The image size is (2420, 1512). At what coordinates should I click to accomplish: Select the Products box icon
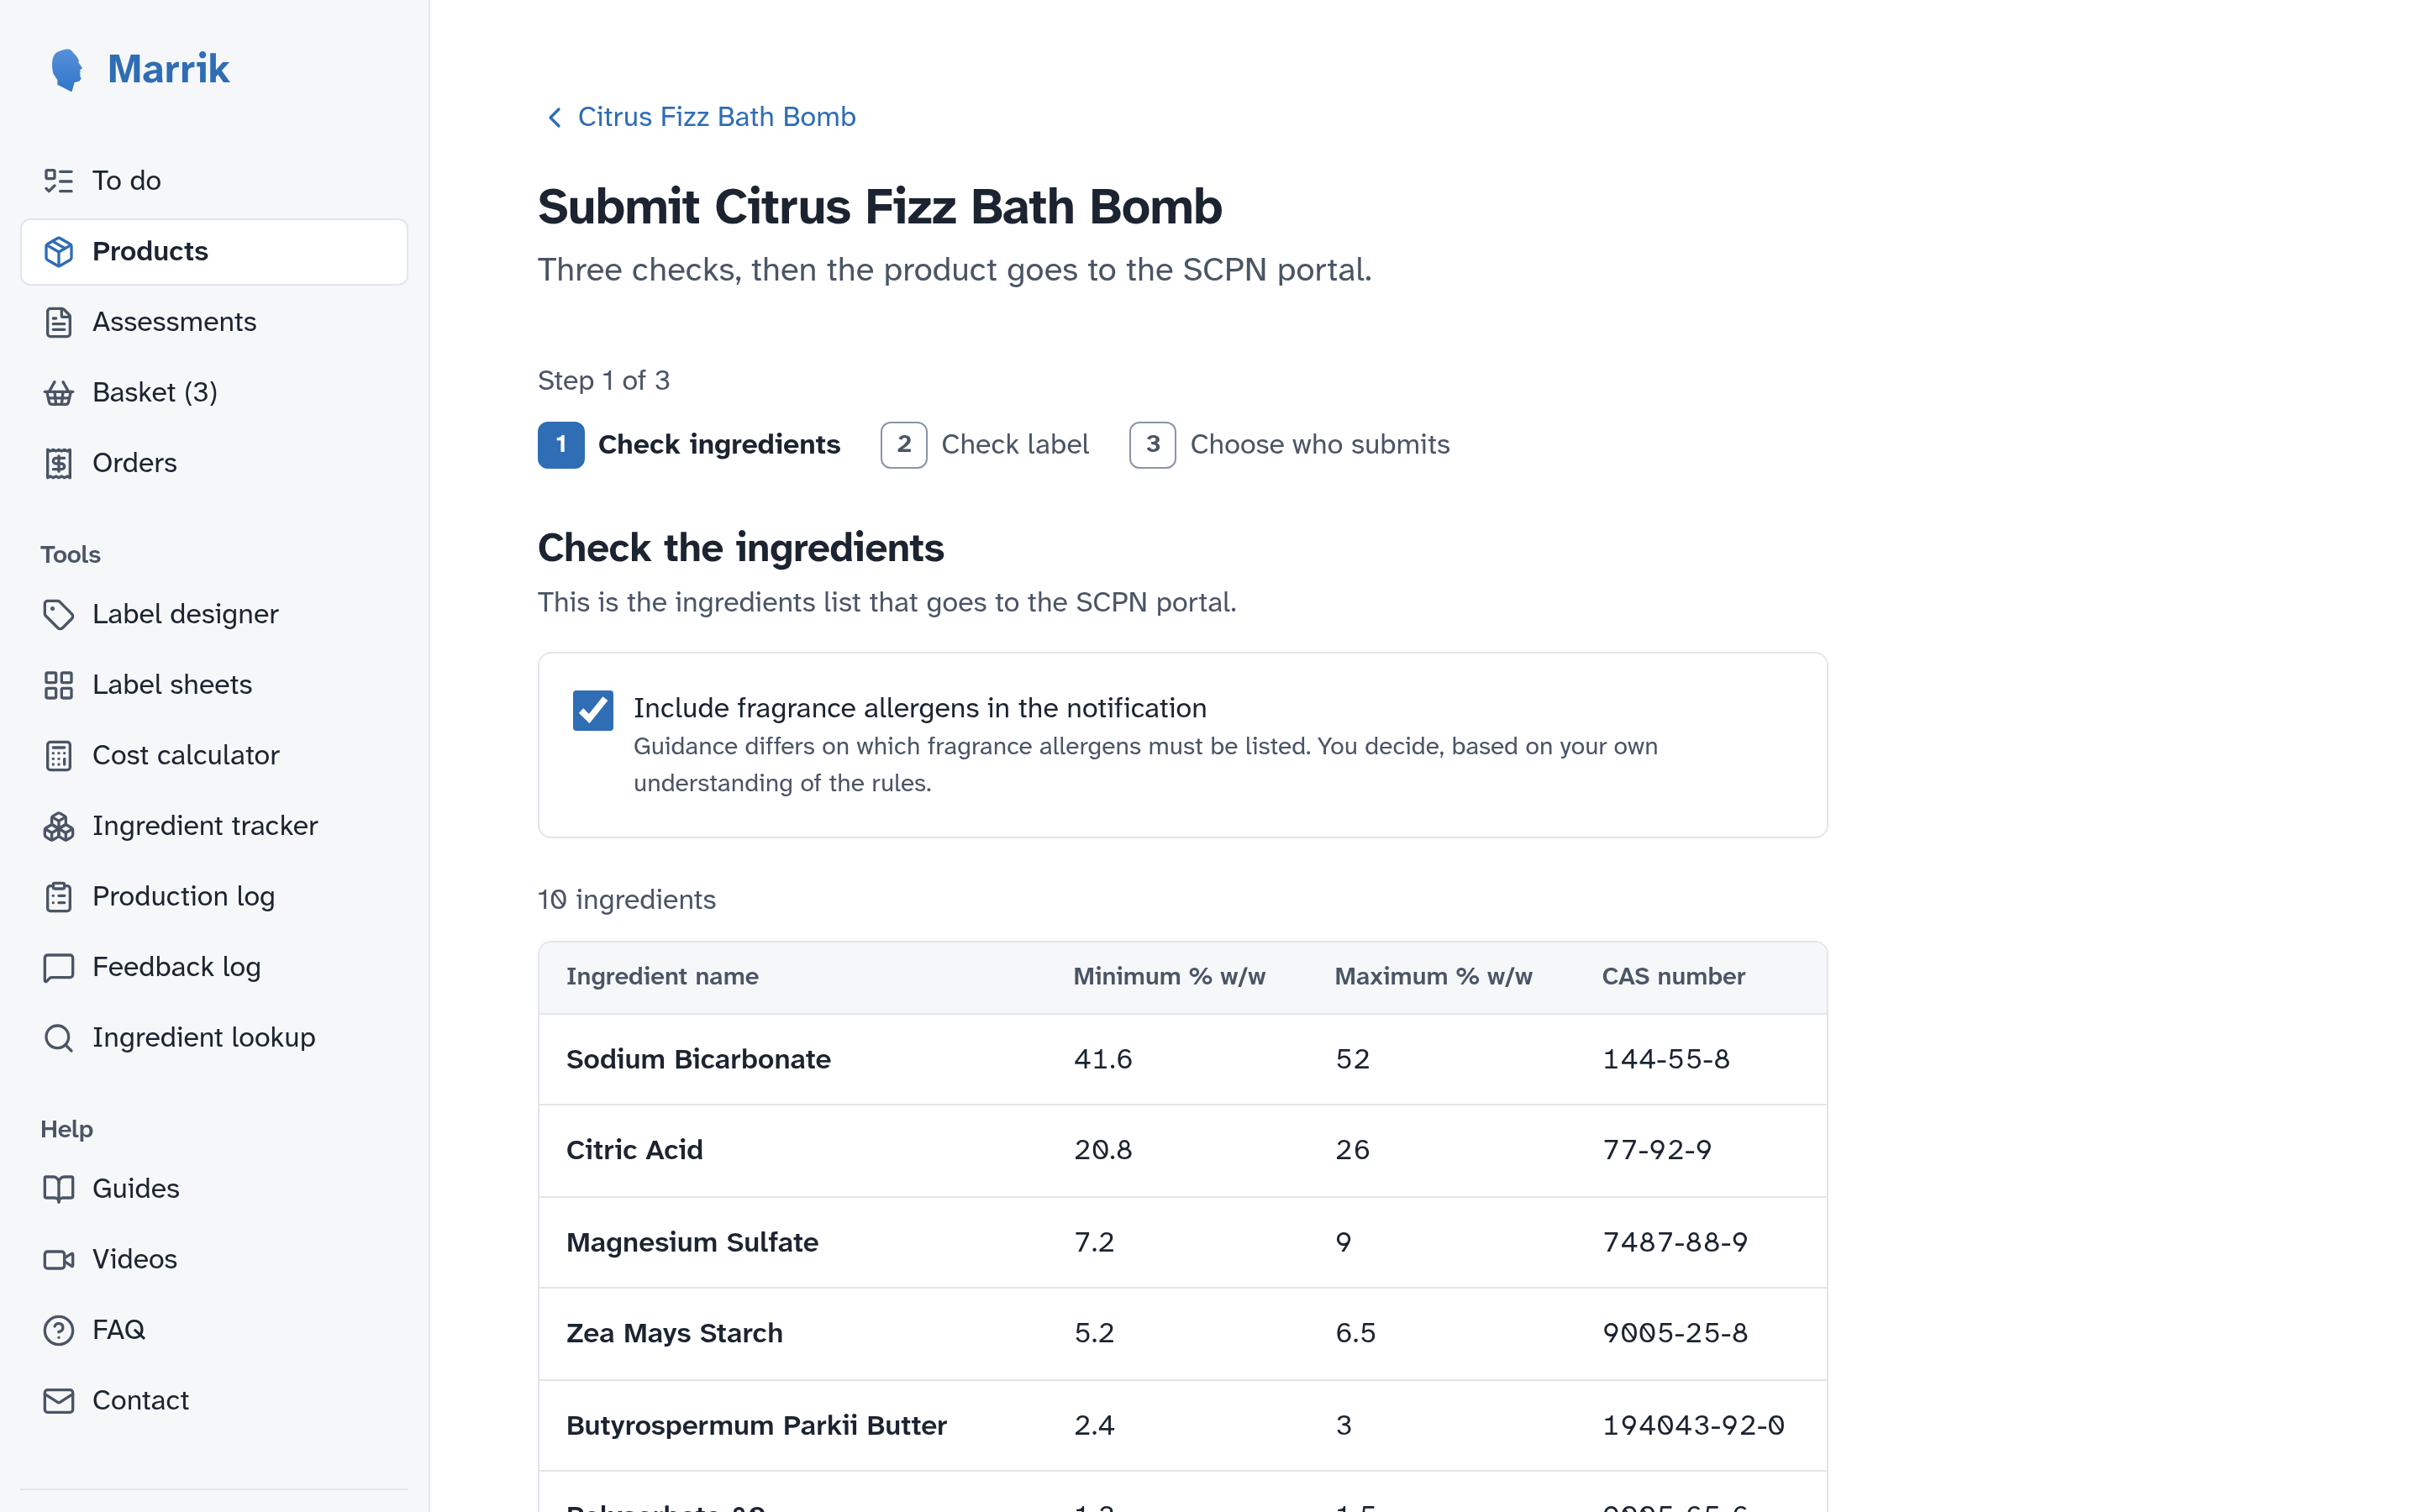pos(59,252)
